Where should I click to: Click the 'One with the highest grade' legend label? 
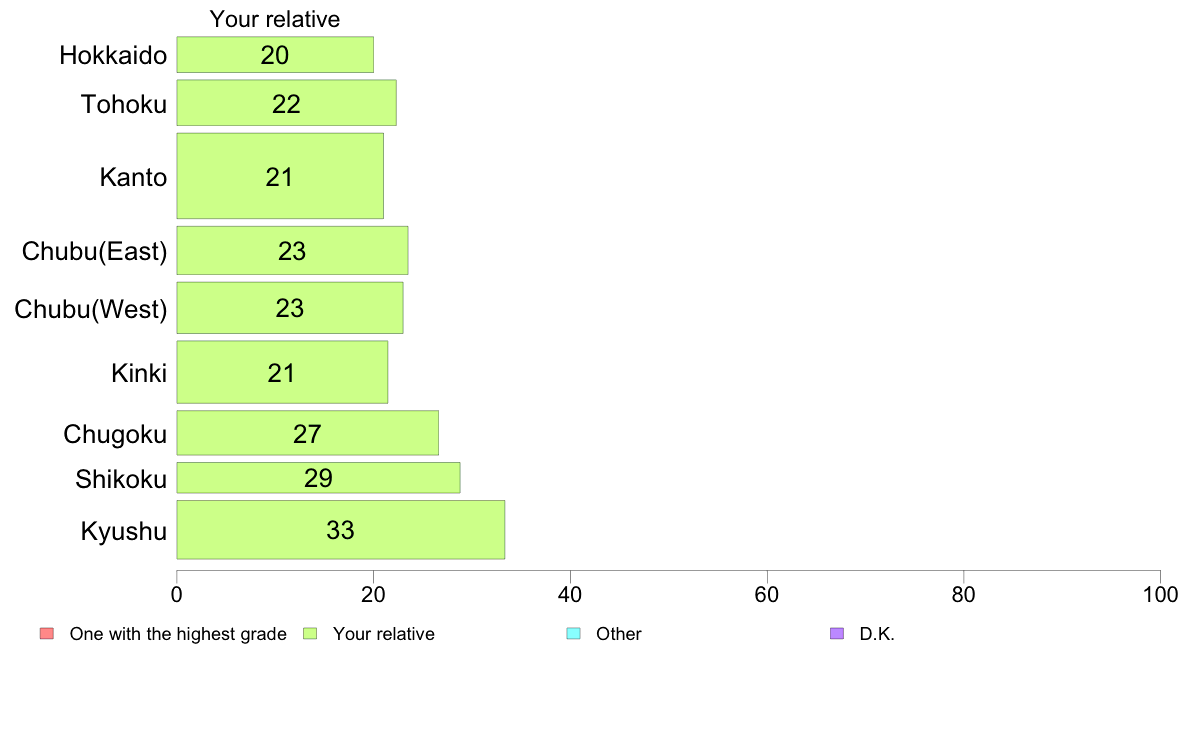pos(178,634)
